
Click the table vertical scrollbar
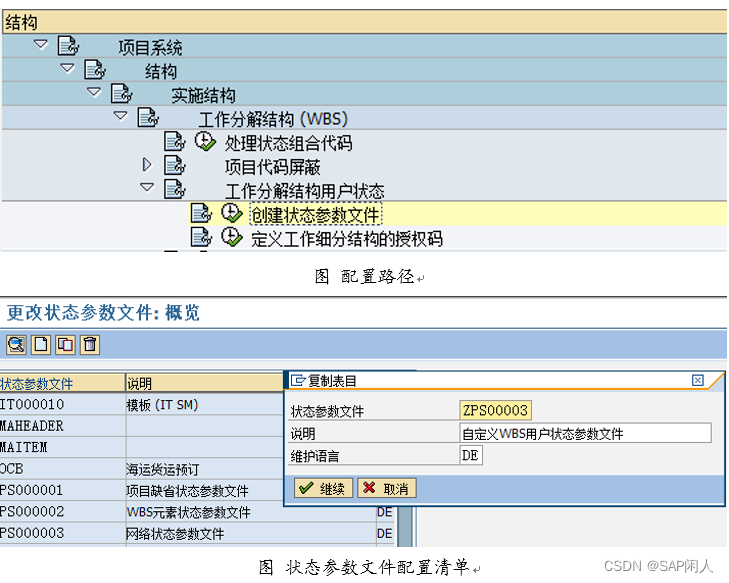coord(405,526)
